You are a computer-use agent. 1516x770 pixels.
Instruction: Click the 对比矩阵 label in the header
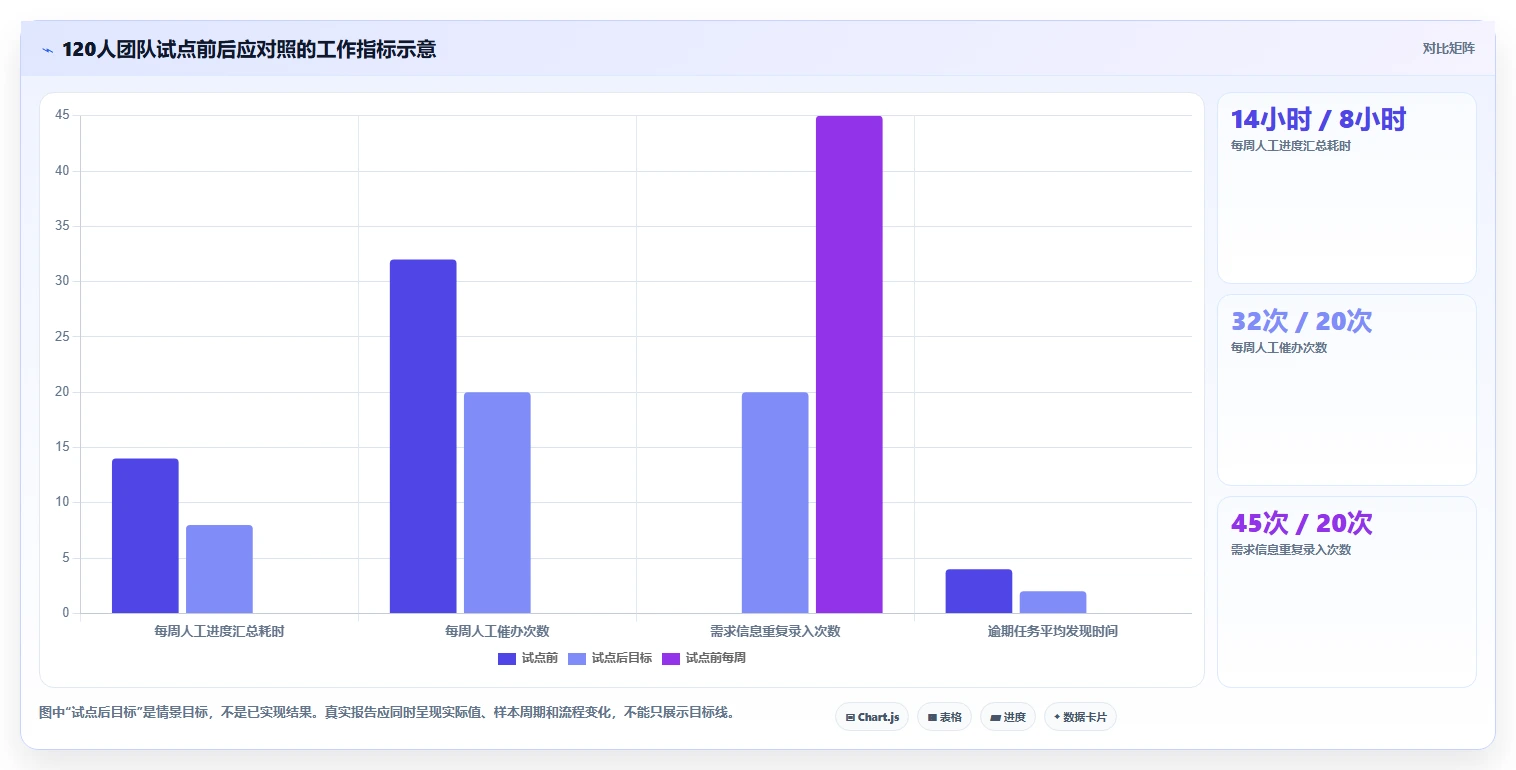[x=1449, y=48]
